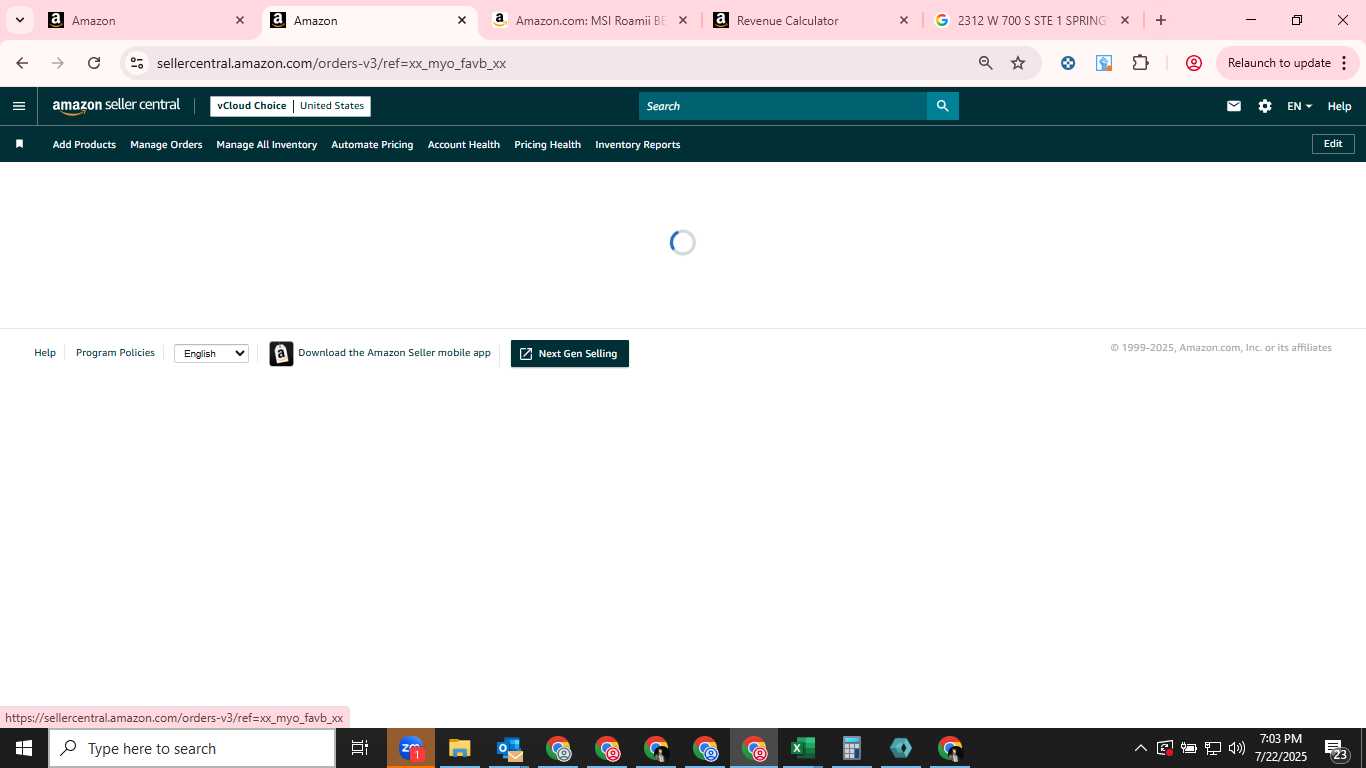
Task: Expand the EN language dropdown
Action: [x=1299, y=106]
